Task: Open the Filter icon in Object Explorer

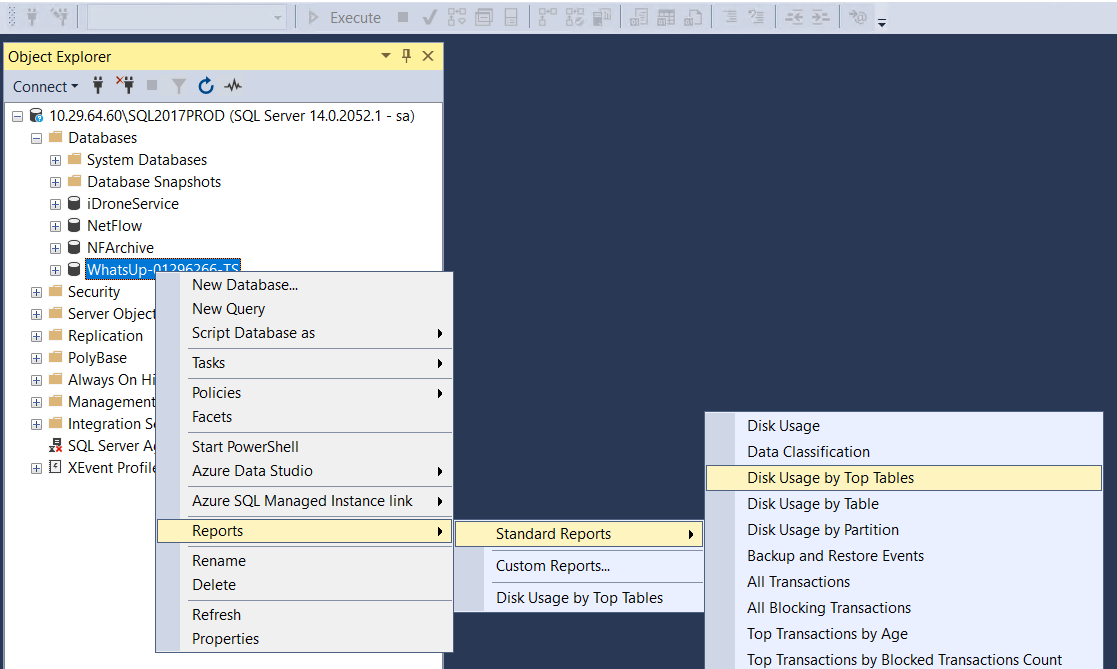Action: point(178,86)
